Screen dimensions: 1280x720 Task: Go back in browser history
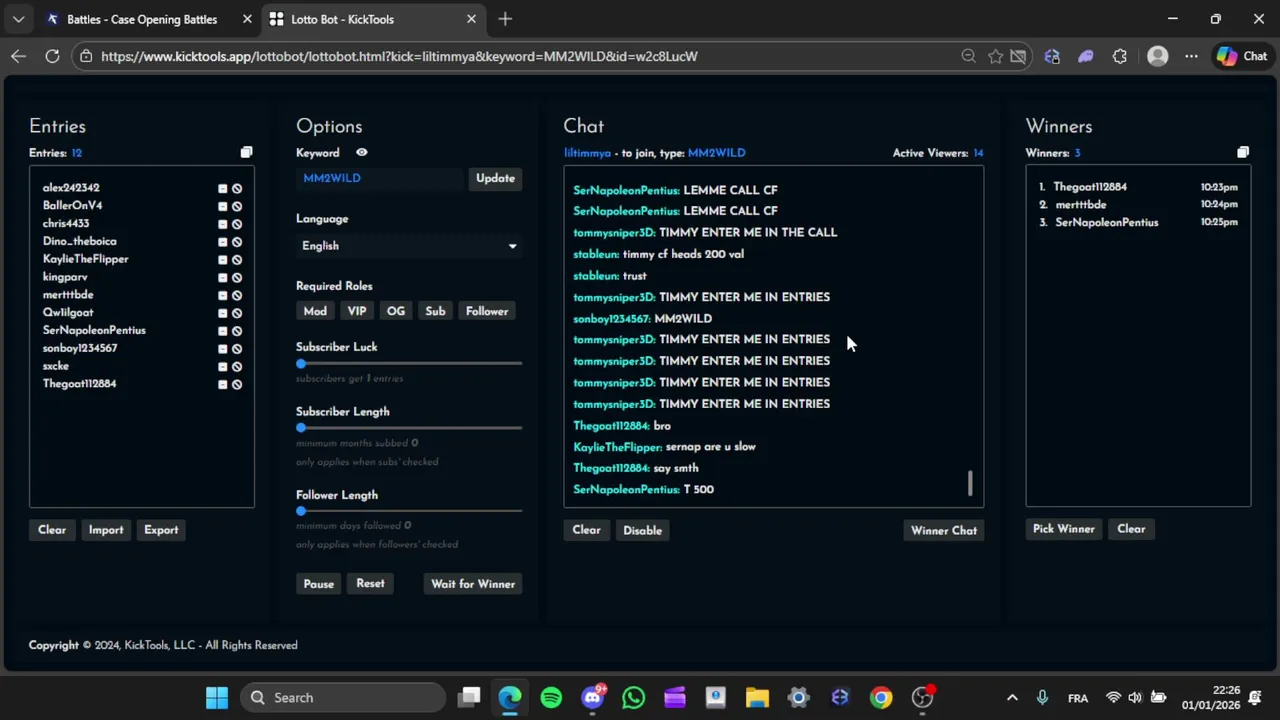[x=18, y=57]
